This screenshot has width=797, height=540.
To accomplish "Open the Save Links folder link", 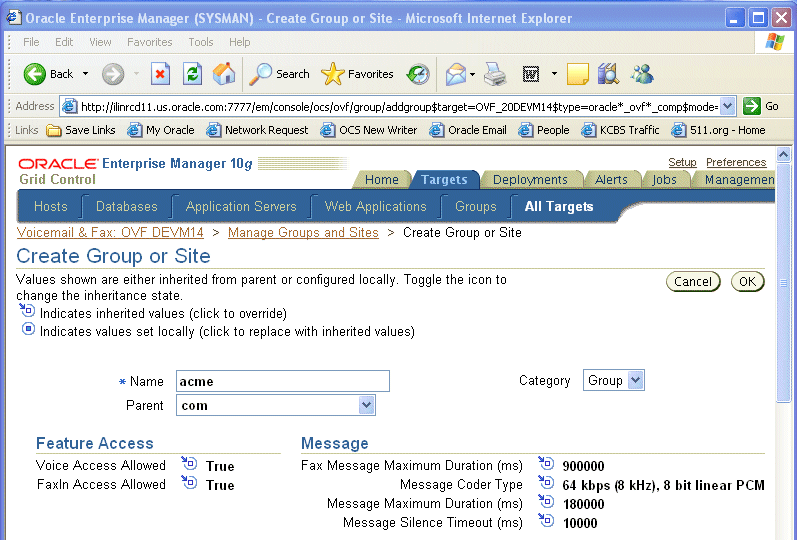I will (x=81, y=130).
